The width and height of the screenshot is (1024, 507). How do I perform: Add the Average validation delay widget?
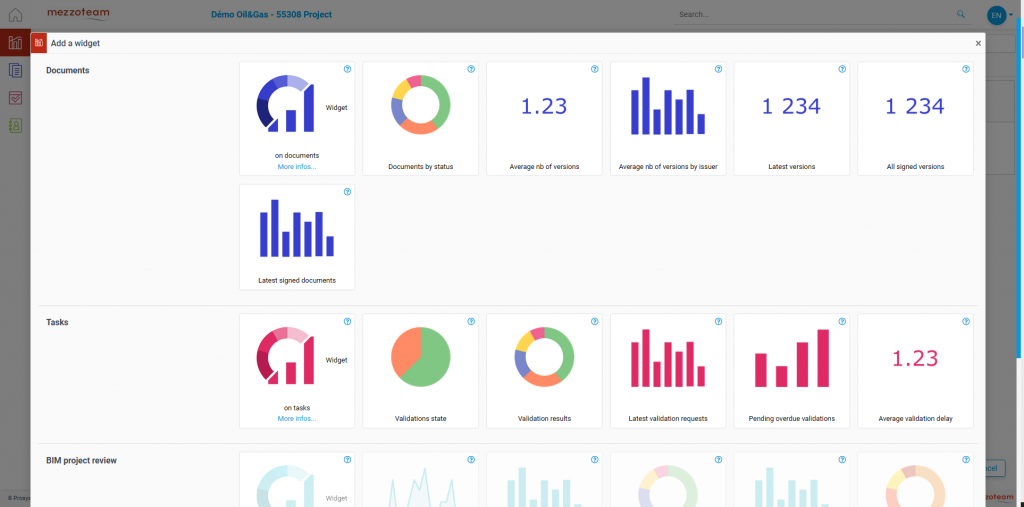click(x=916, y=371)
